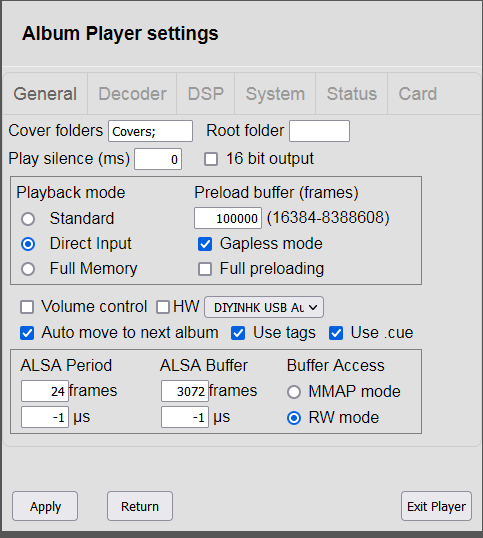Focus the Preload buffer frames field
This screenshot has width=483, height=538.
click(x=228, y=218)
